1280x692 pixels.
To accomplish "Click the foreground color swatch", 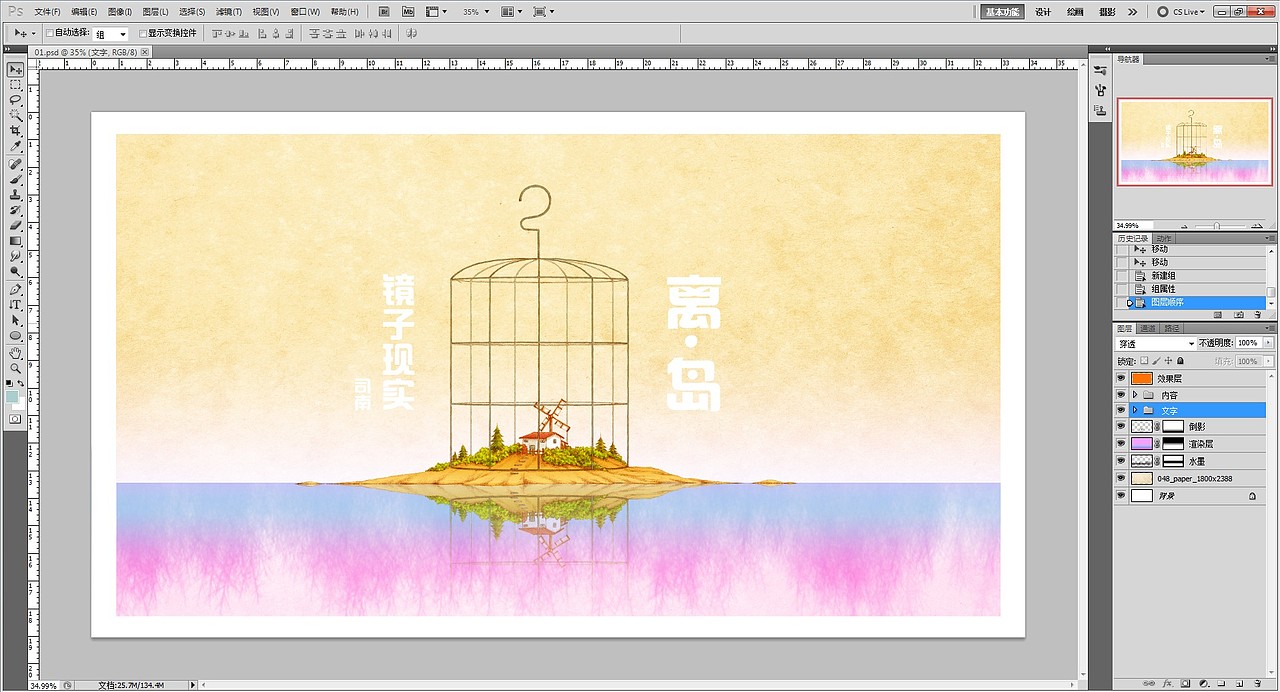I will pyautogui.click(x=12, y=395).
